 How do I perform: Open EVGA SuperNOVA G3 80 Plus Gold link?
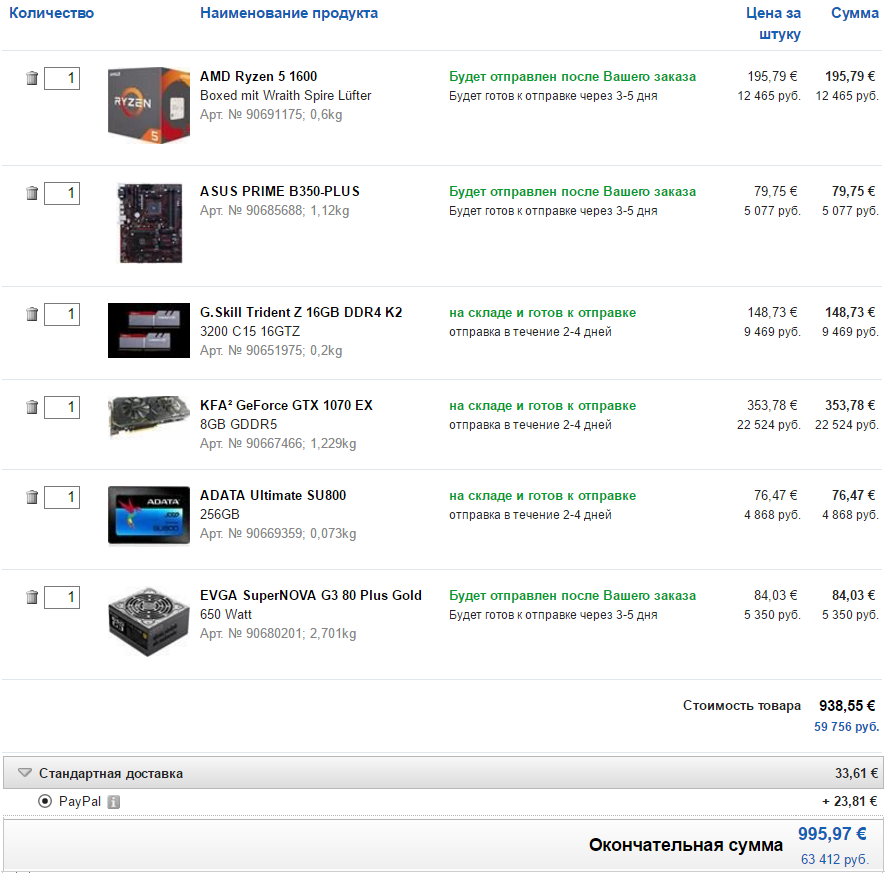click(x=310, y=595)
